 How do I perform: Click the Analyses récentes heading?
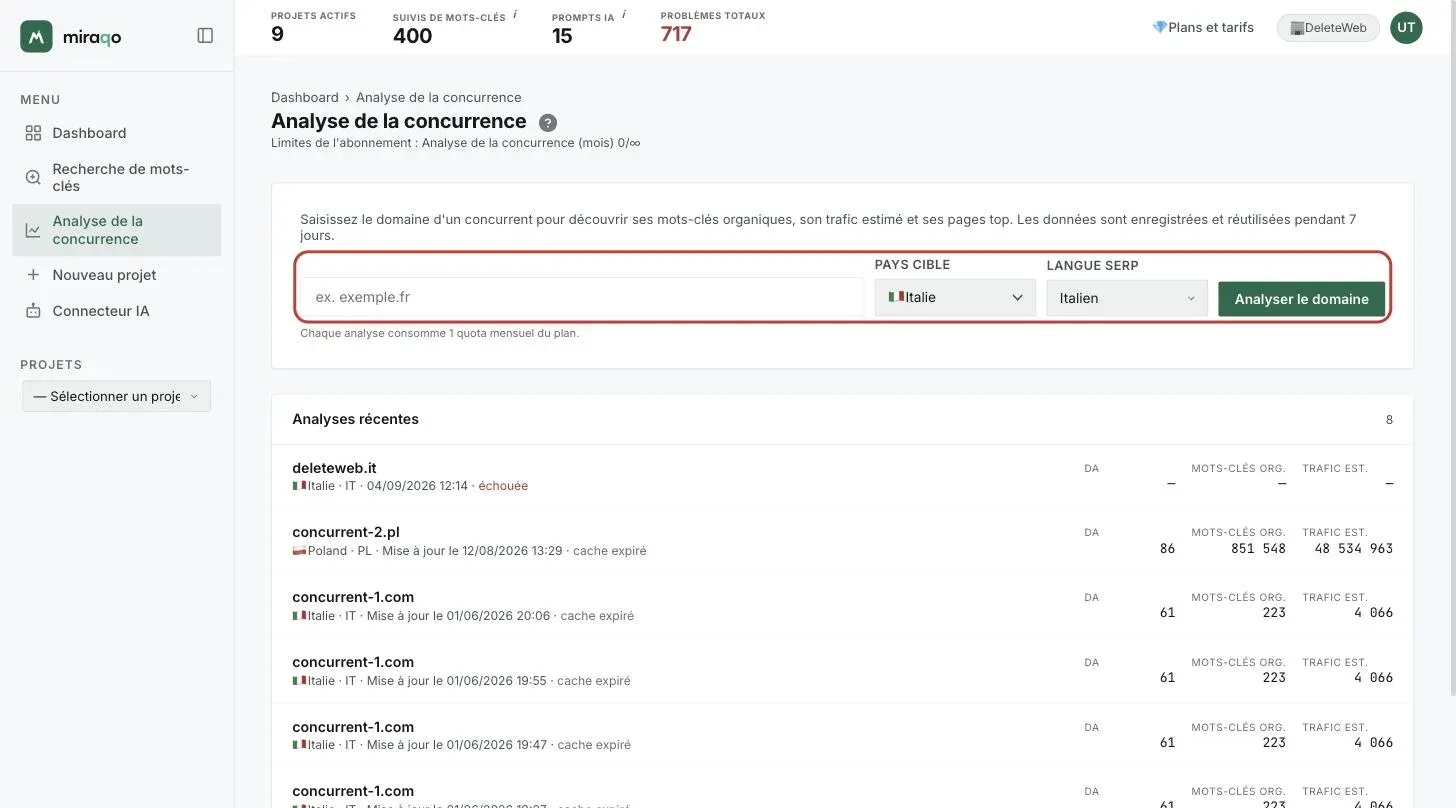pyautogui.click(x=355, y=419)
